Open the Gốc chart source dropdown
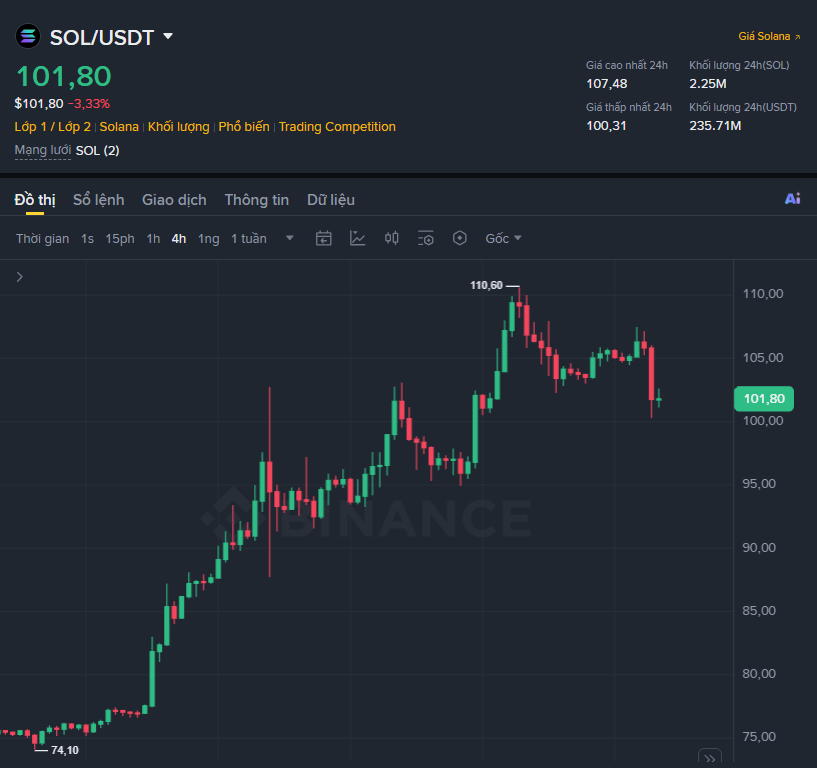Screen dimensions: 817x768 [503, 238]
